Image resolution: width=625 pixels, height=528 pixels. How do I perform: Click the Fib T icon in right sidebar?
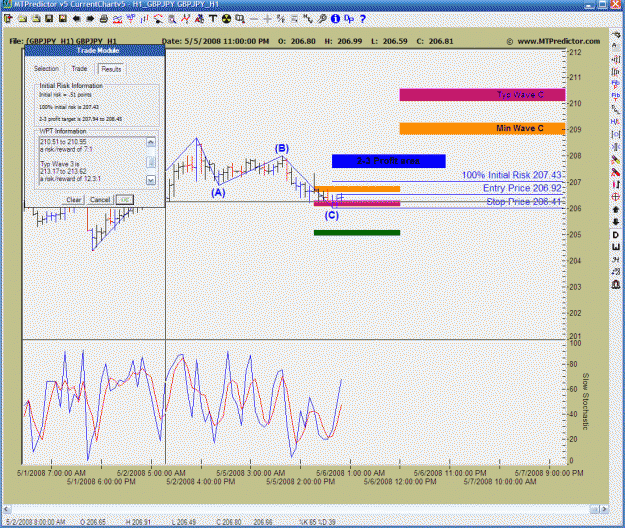click(615, 96)
